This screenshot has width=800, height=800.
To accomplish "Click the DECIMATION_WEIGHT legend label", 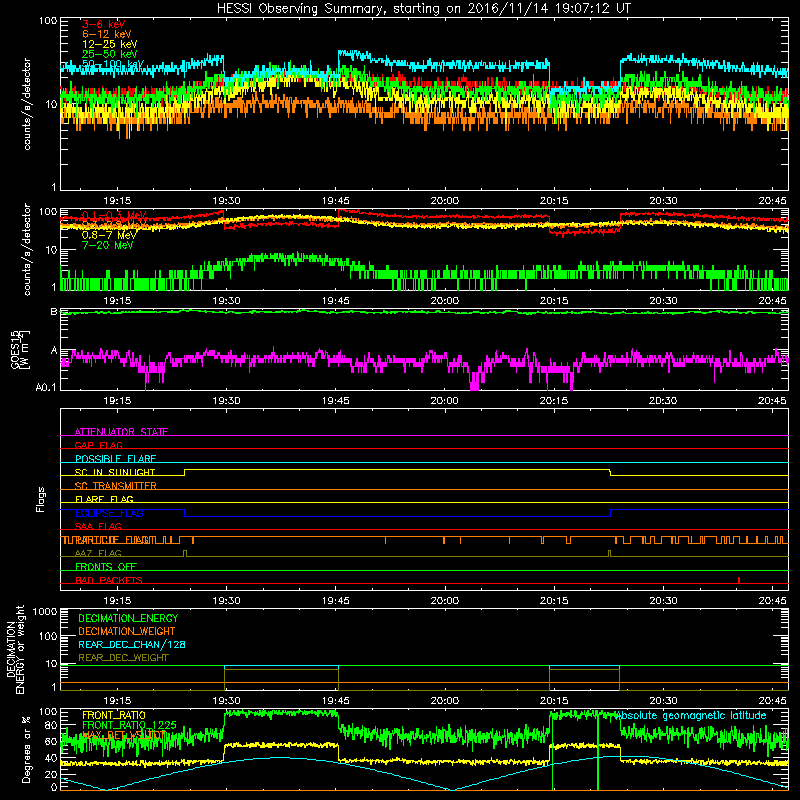I will pyautogui.click(x=127, y=631).
